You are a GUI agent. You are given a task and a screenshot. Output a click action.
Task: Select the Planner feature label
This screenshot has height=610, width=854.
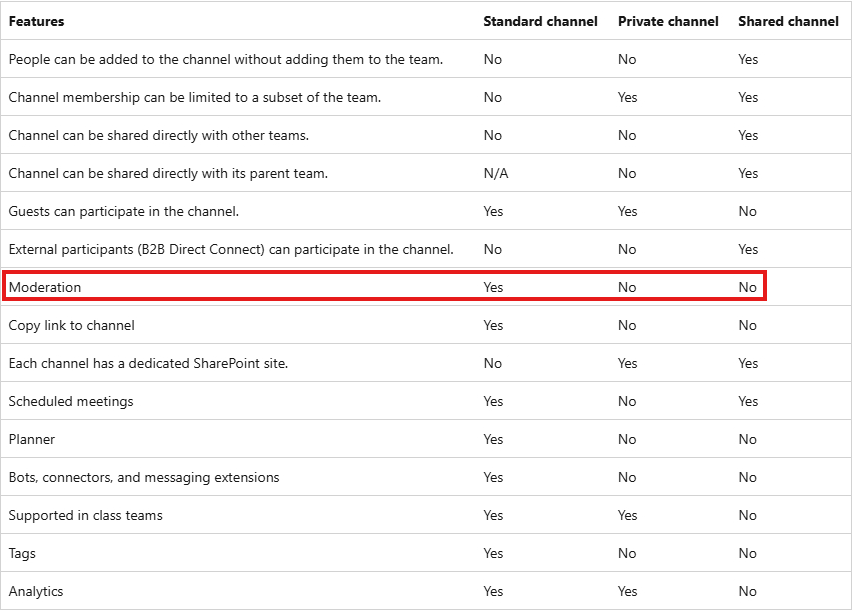[32, 439]
